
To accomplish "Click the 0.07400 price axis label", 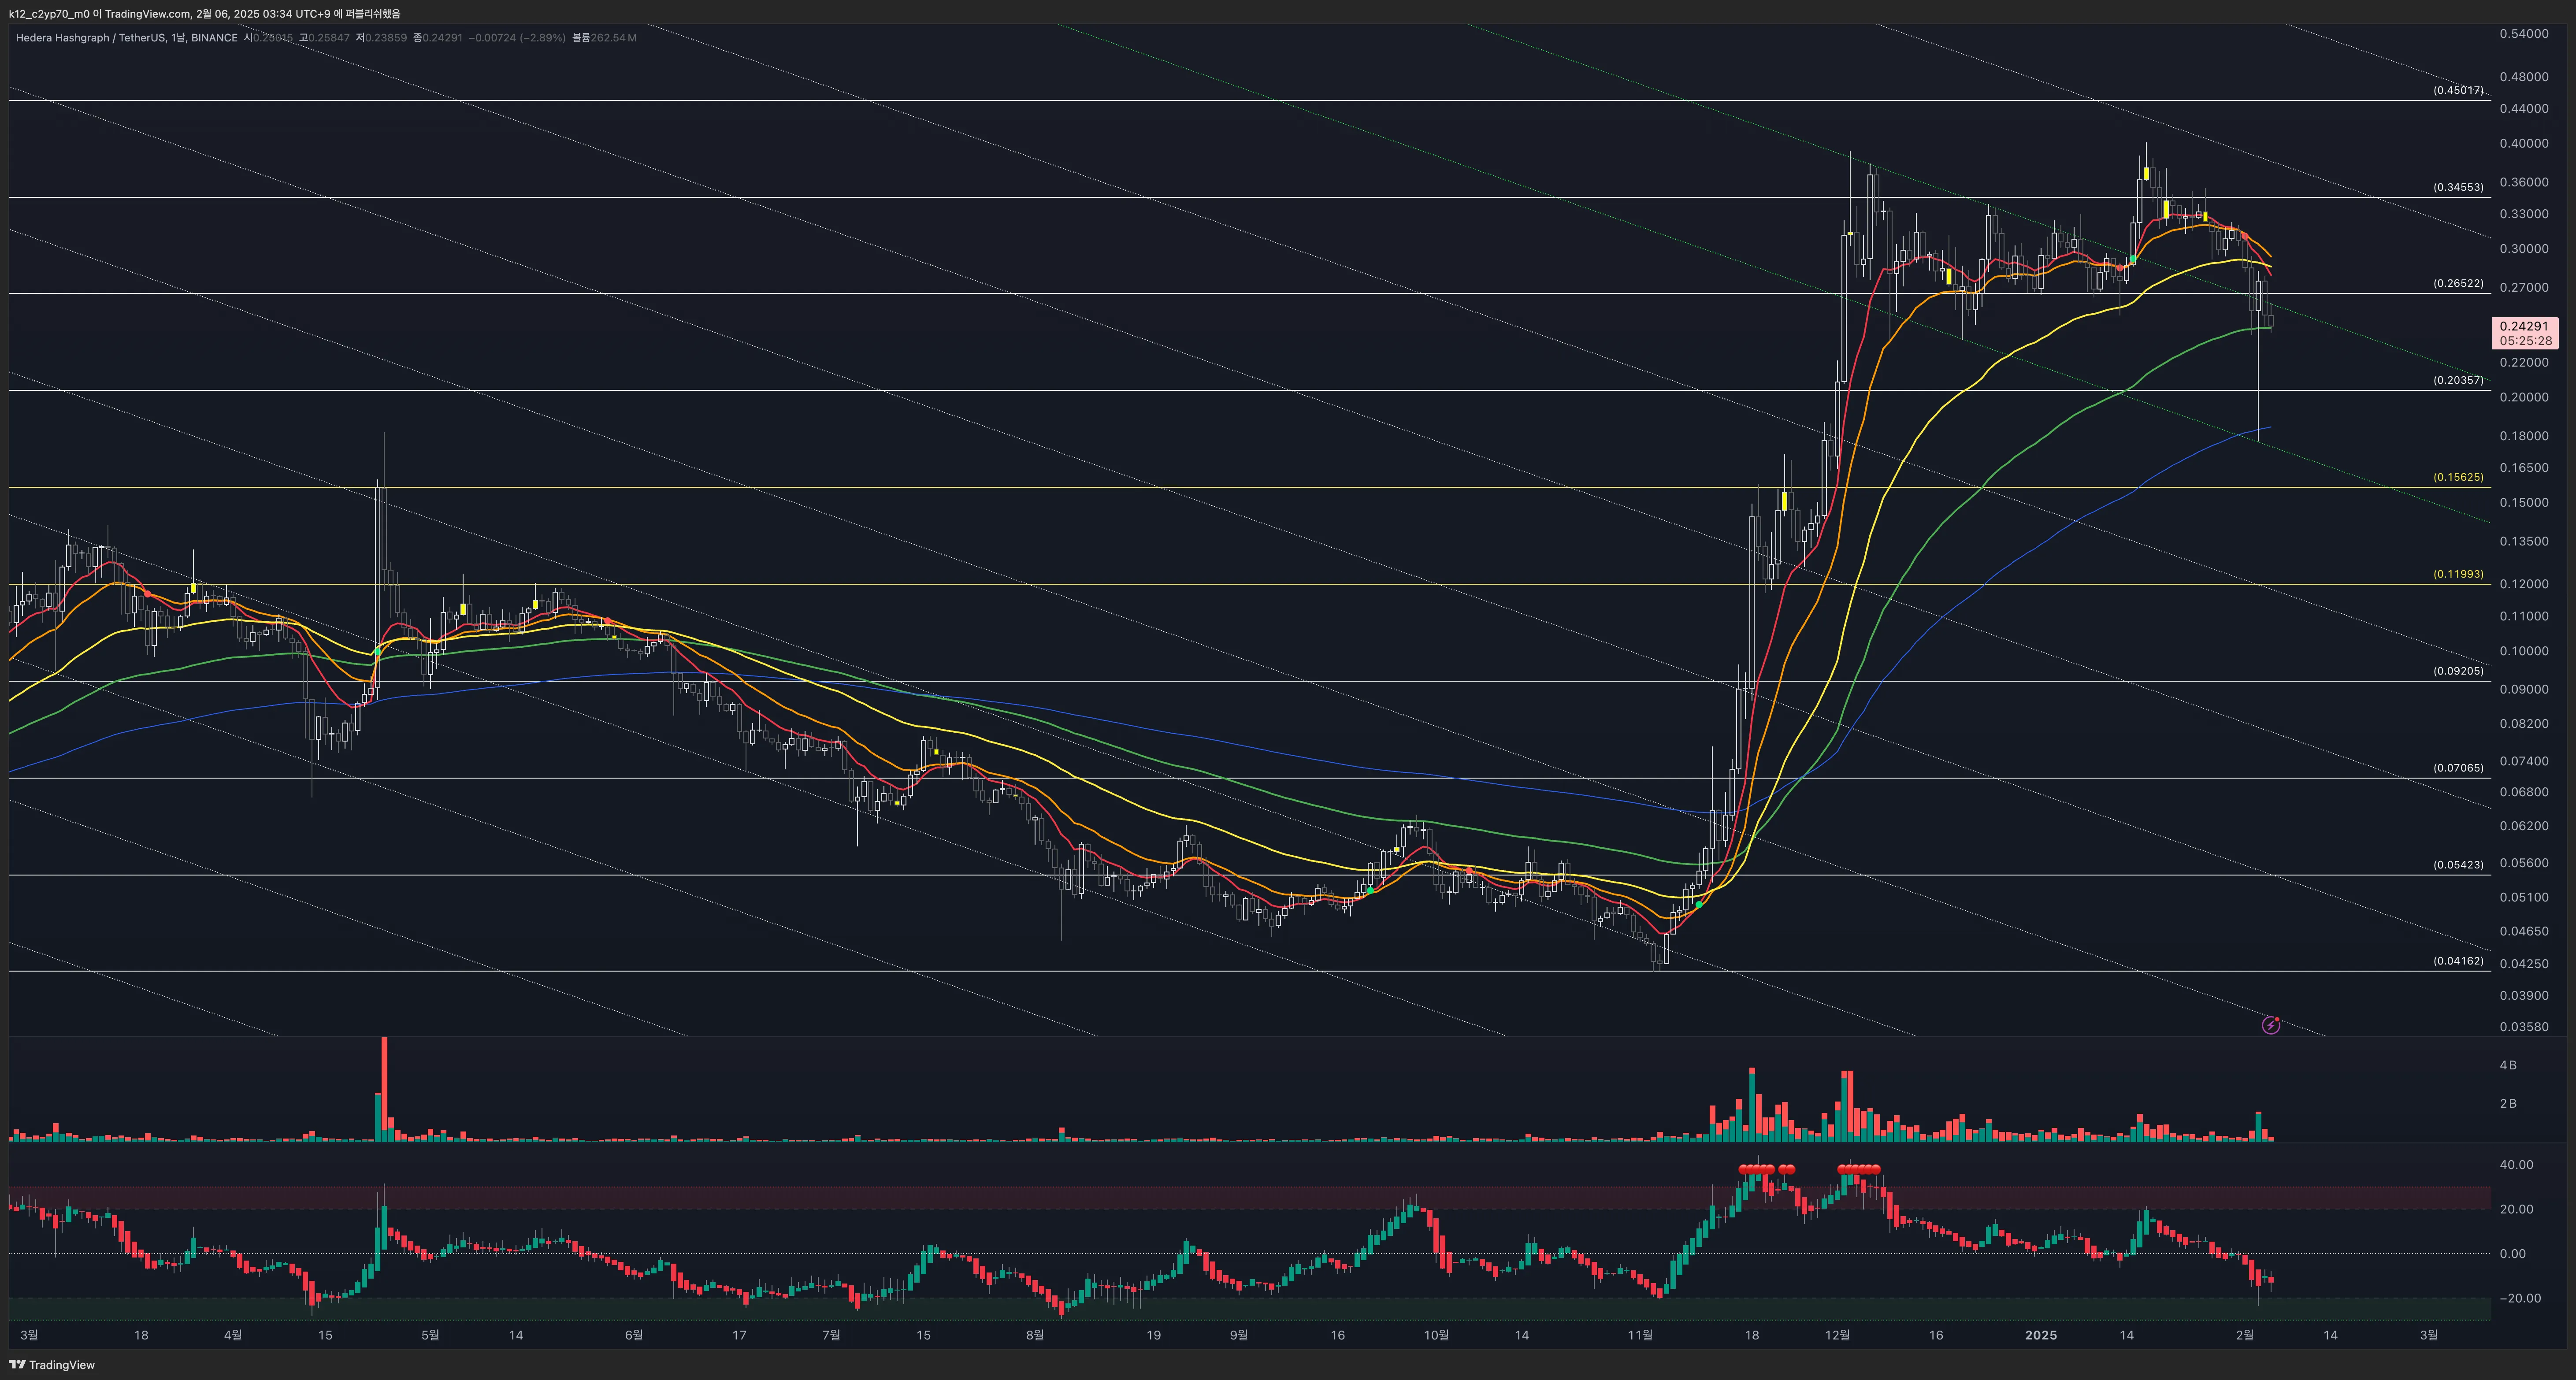I will tap(2524, 762).
